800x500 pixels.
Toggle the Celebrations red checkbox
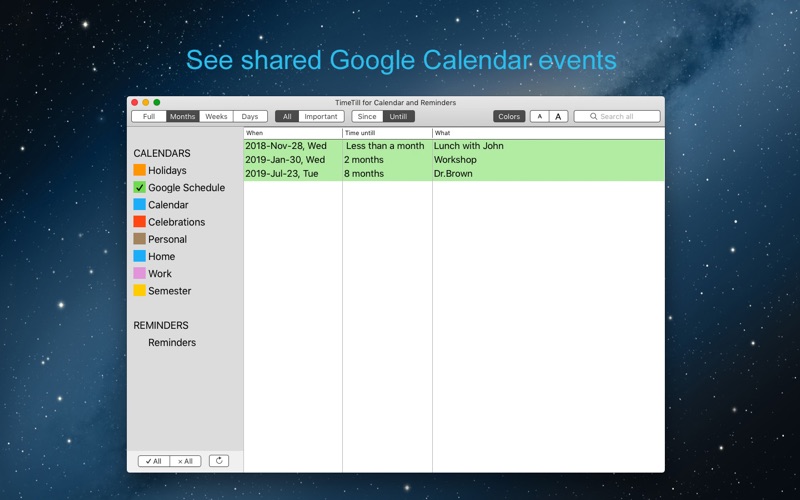coord(139,221)
